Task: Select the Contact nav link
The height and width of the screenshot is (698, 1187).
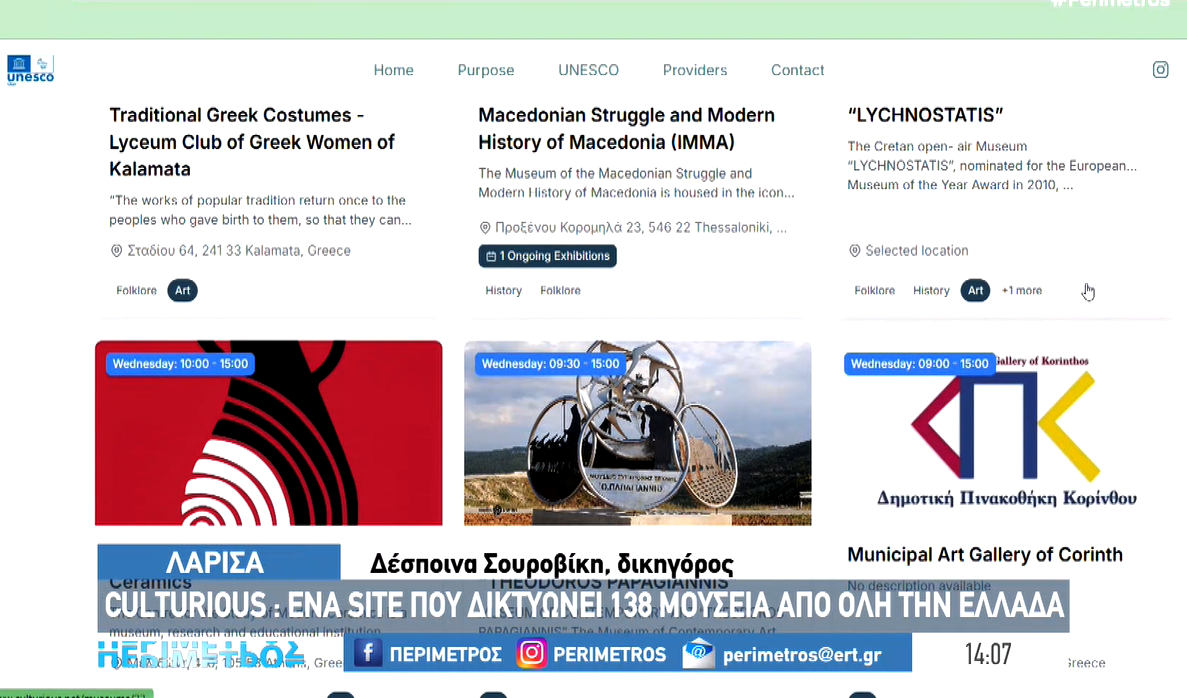Action: click(797, 70)
